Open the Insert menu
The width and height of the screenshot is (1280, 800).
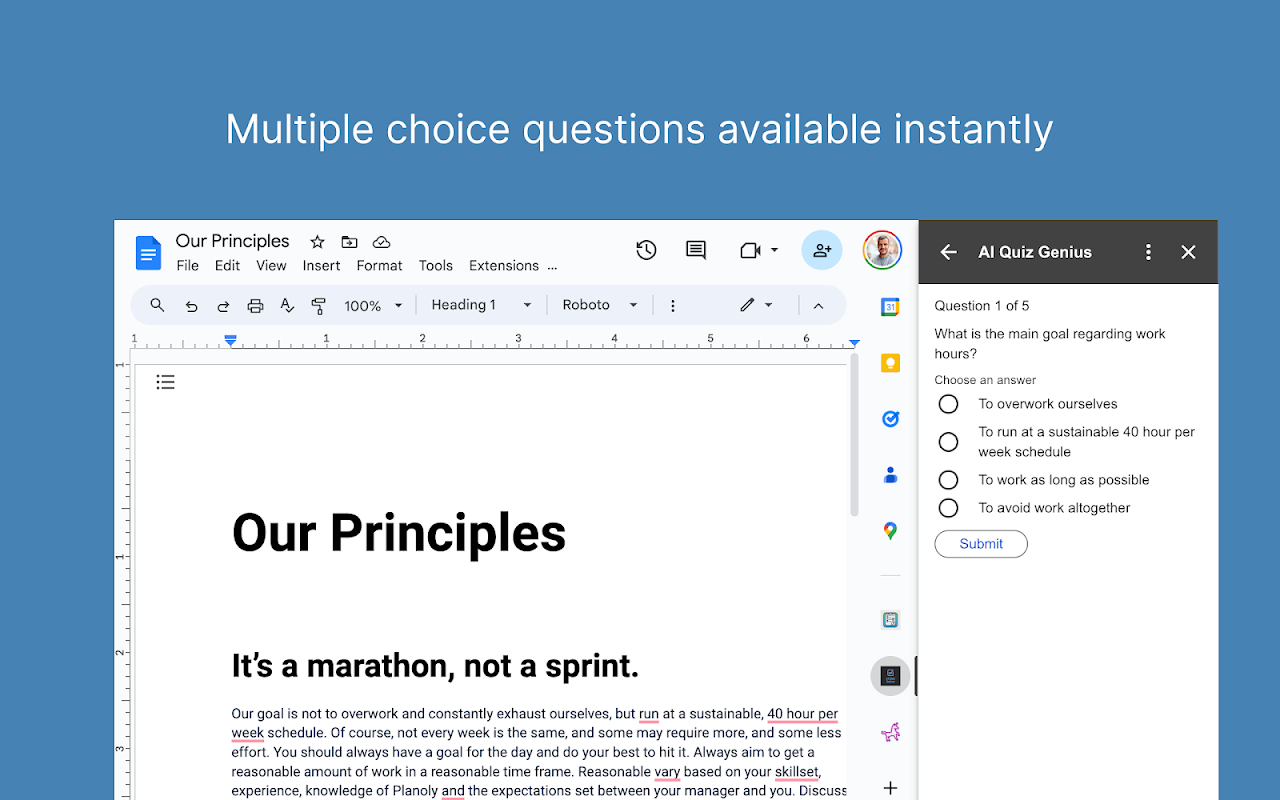pyautogui.click(x=321, y=266)
